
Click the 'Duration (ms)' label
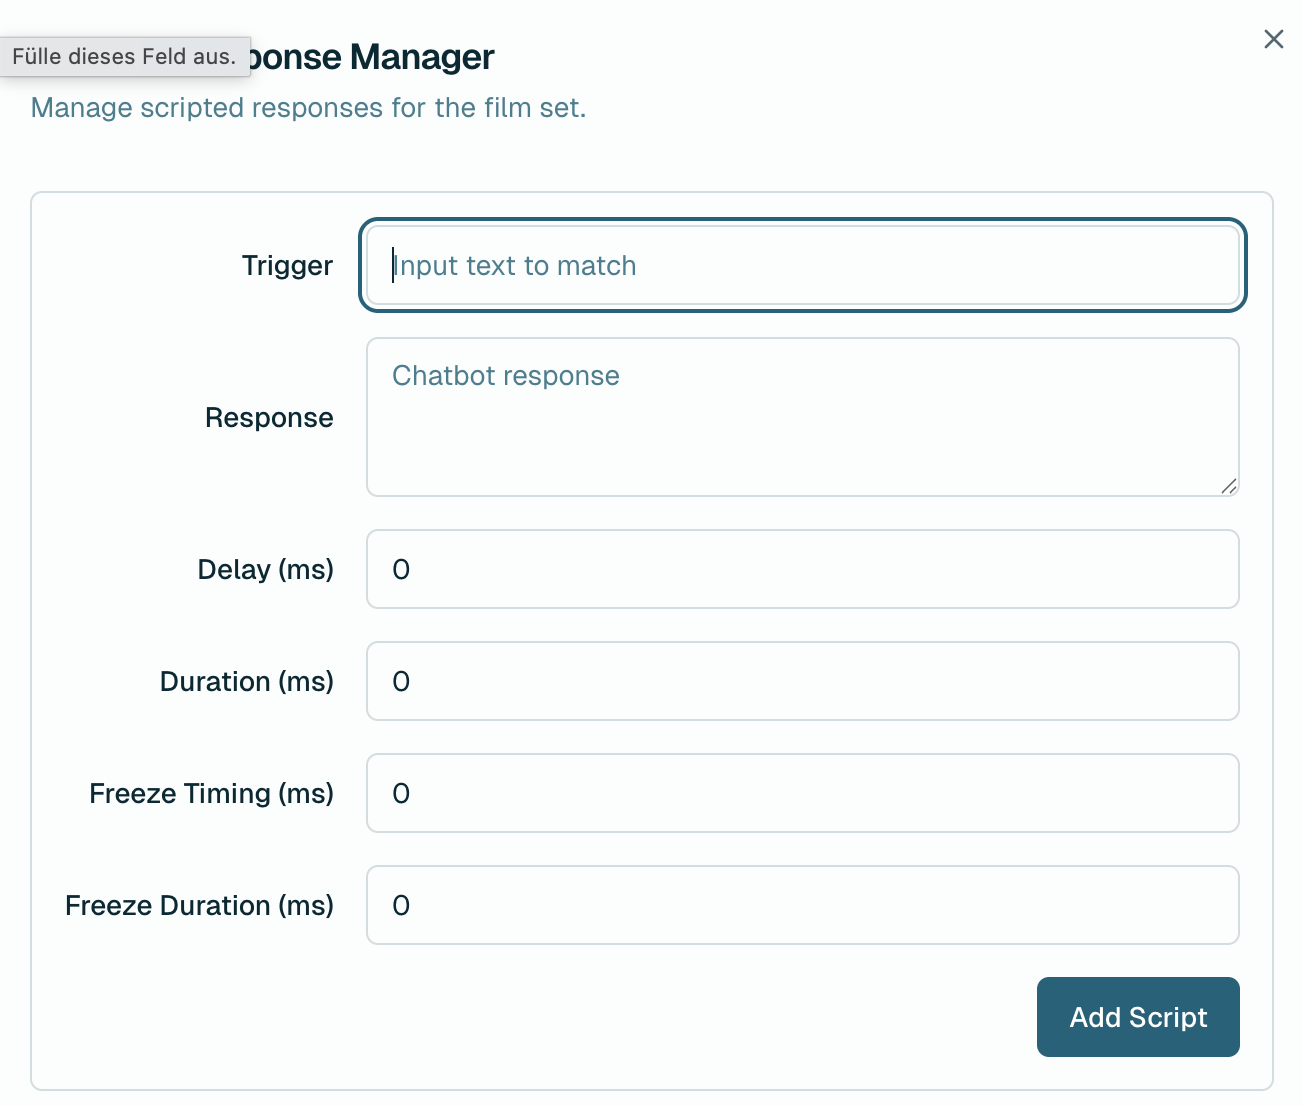(246, 681)
